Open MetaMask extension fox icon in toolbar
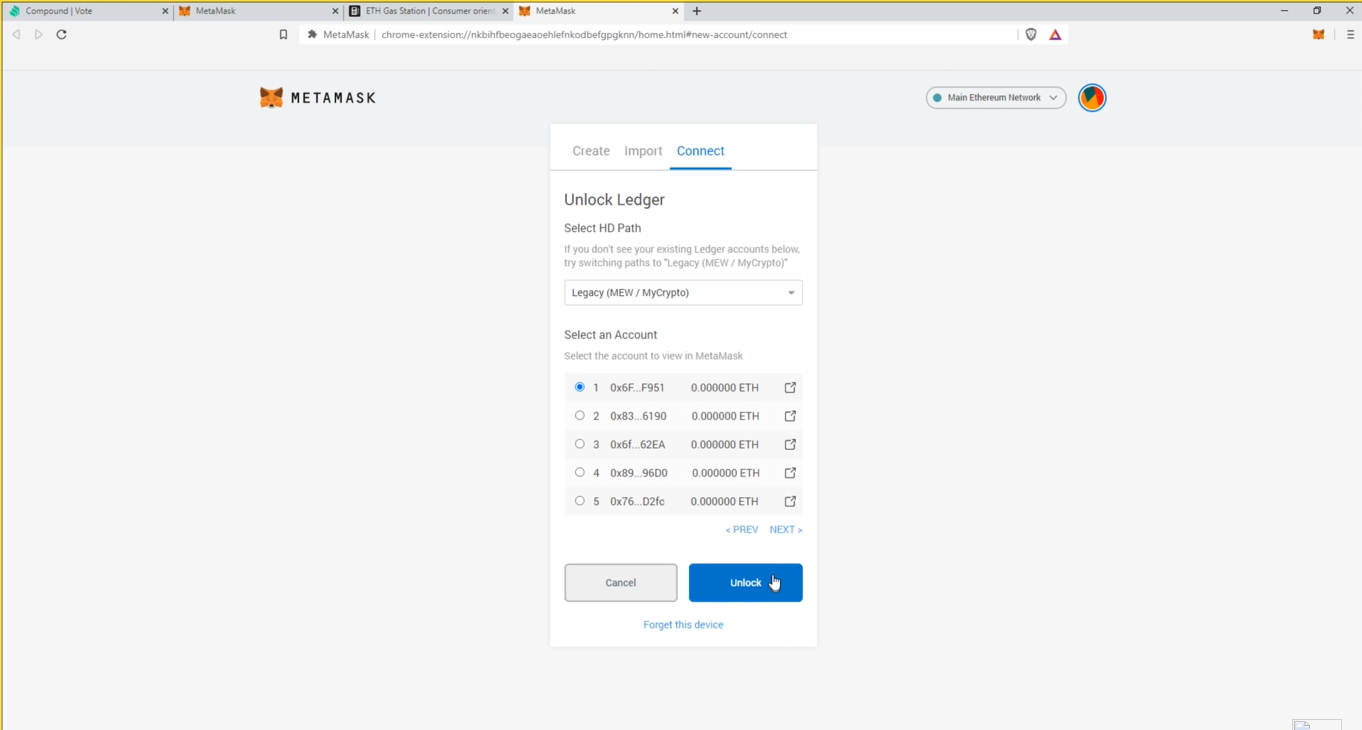This screenshot has width=1362, height=730. click(1318, 34)
